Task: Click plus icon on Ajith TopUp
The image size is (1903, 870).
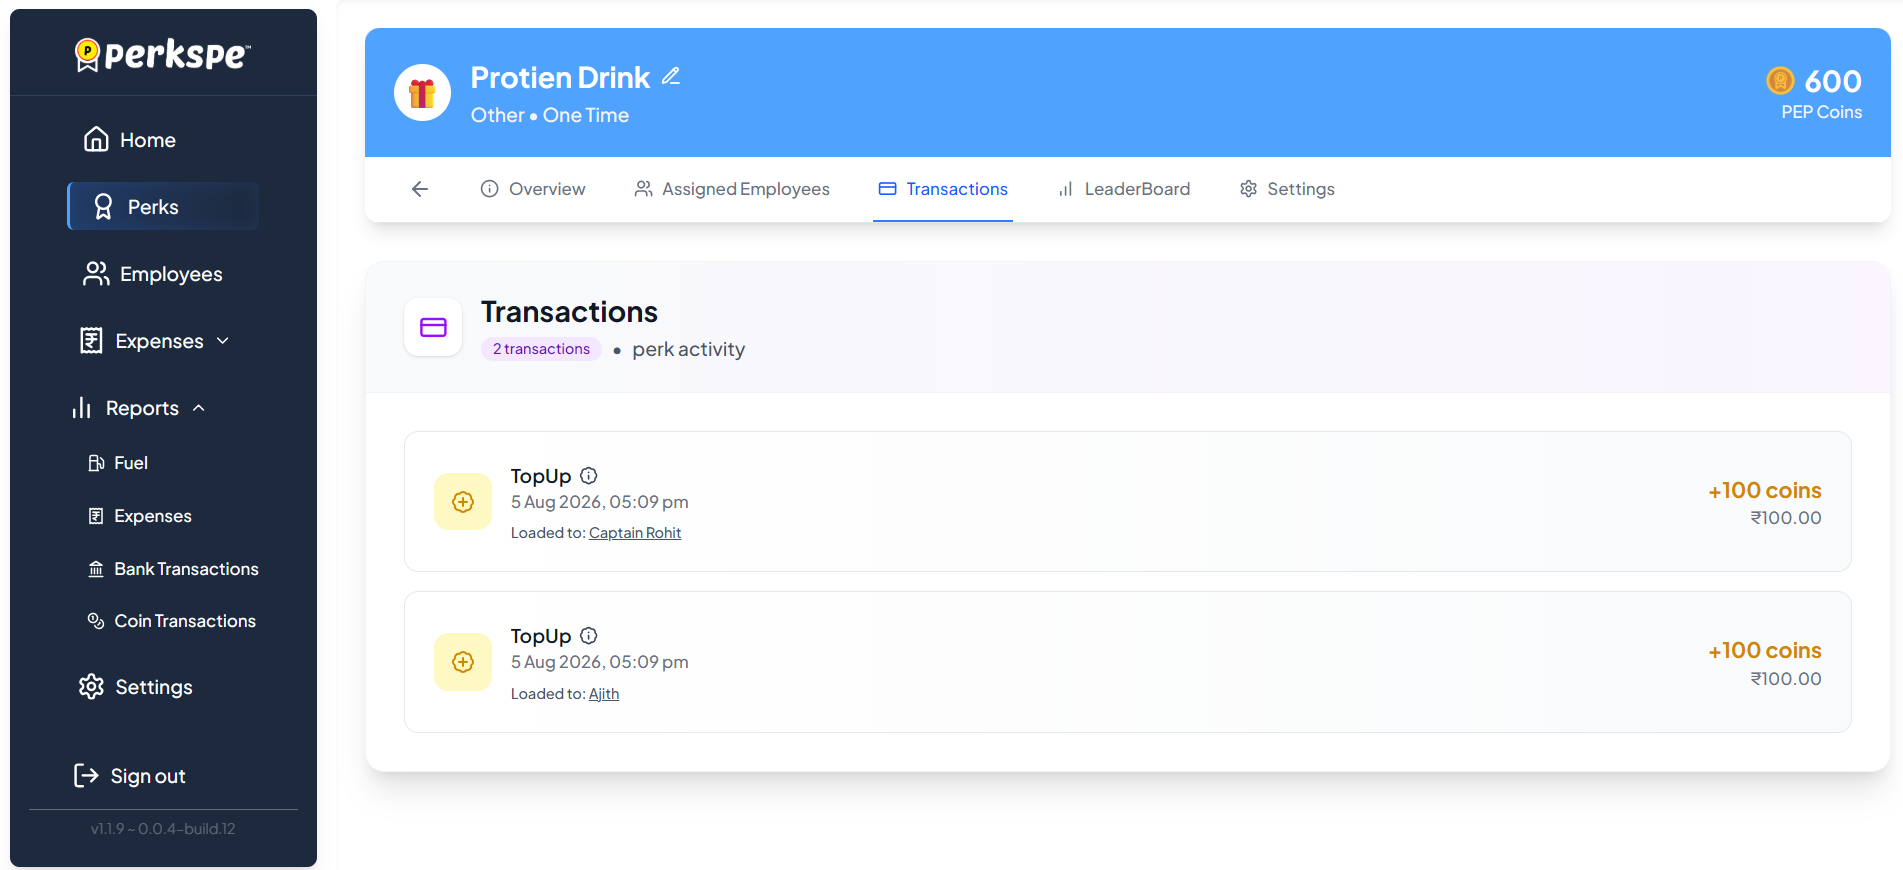Action: 463,662
